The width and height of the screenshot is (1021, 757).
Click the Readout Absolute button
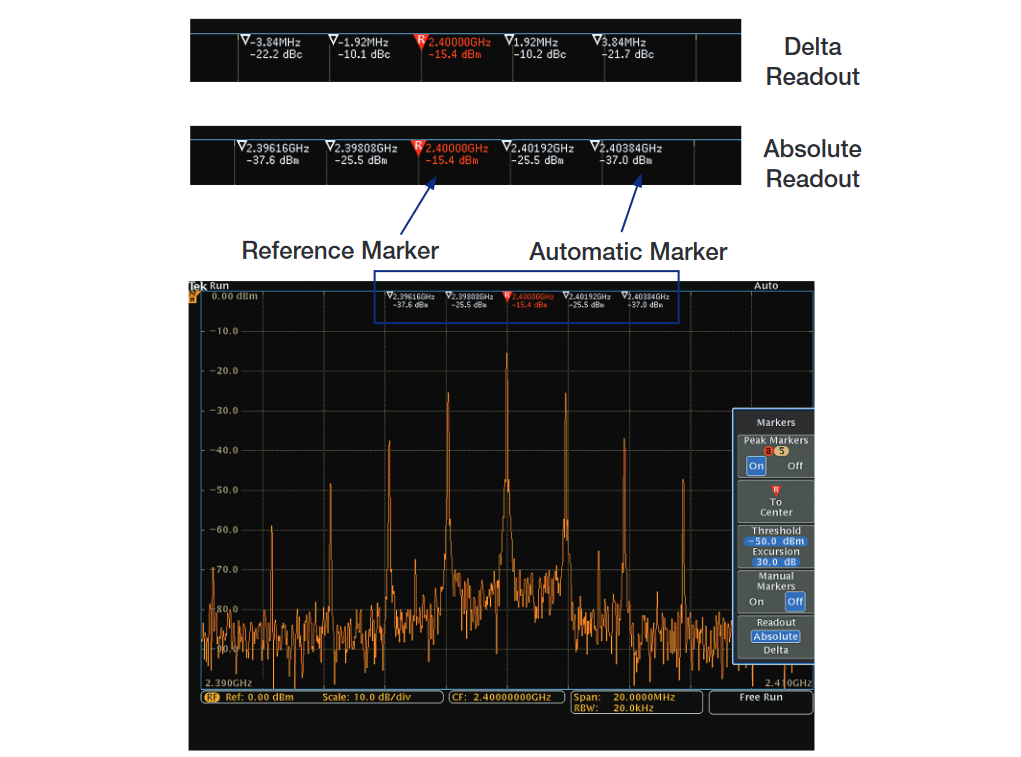775,636
